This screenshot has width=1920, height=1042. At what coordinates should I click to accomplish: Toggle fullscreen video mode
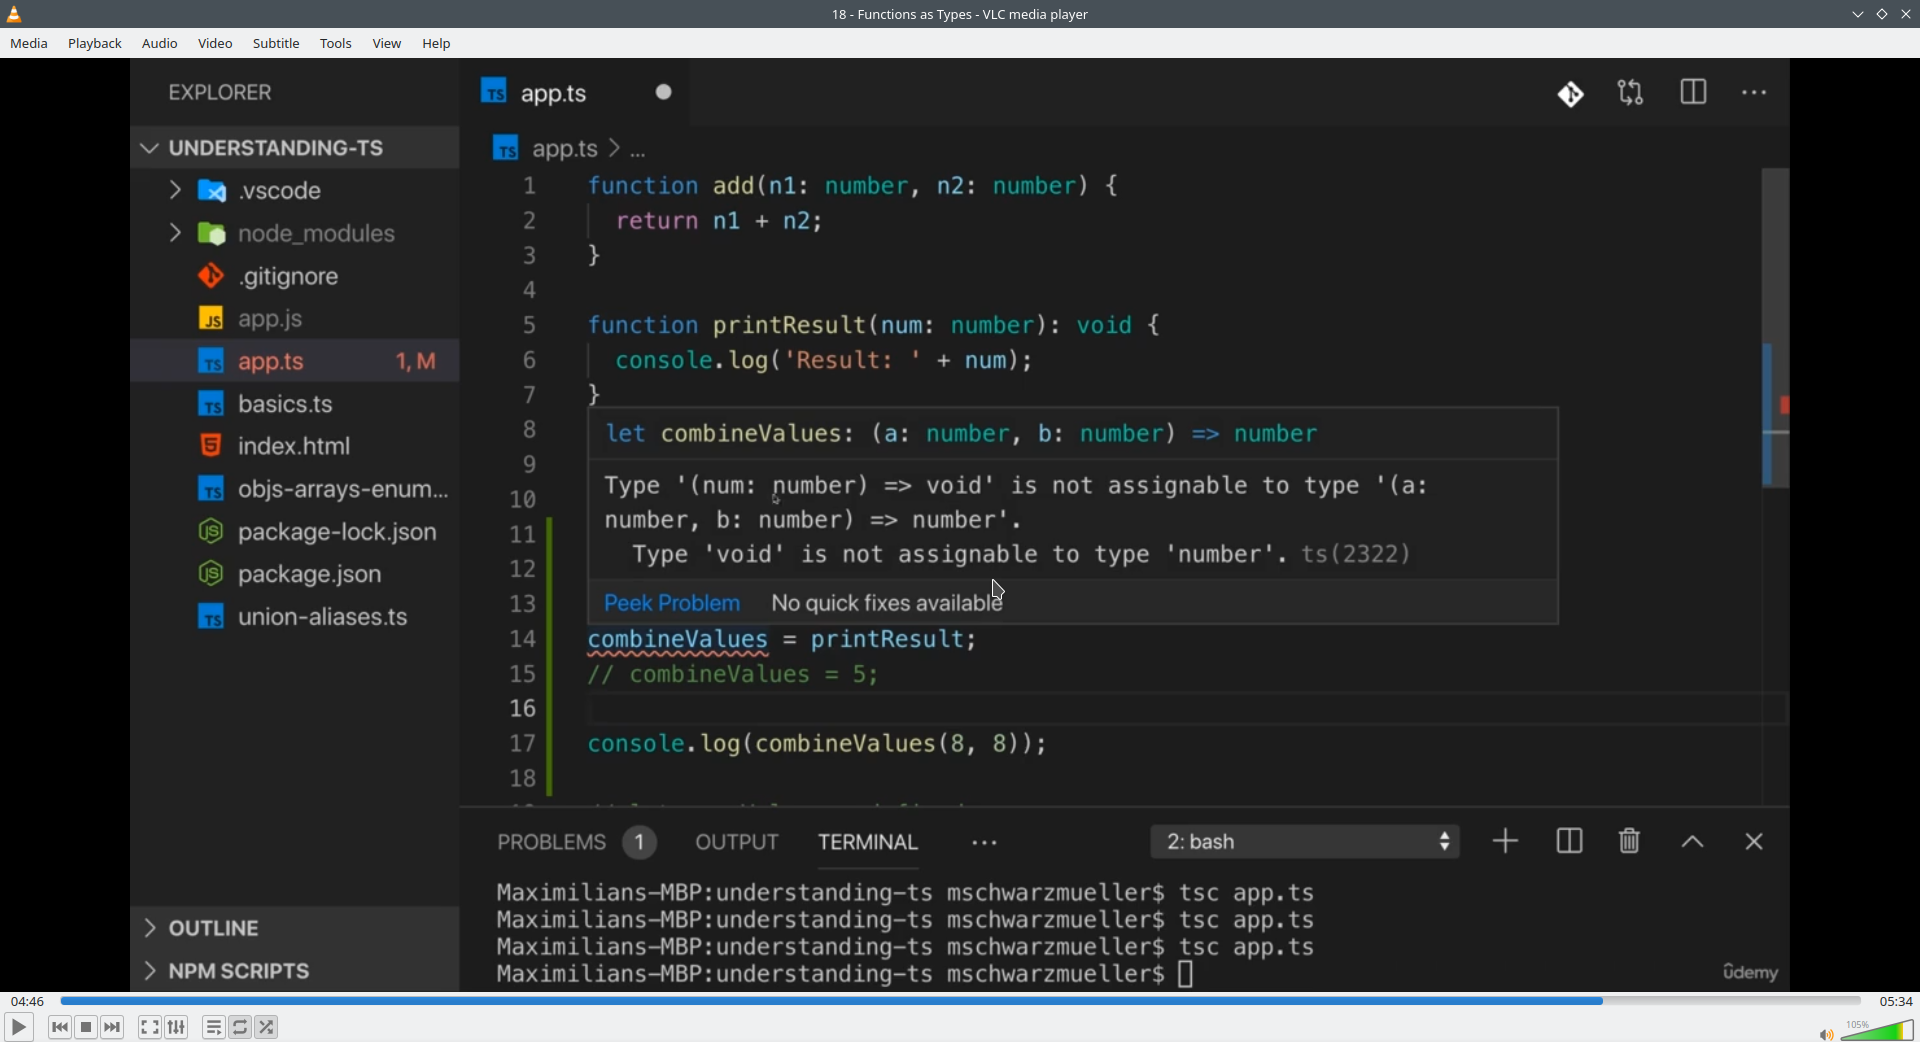[150, 1027]
